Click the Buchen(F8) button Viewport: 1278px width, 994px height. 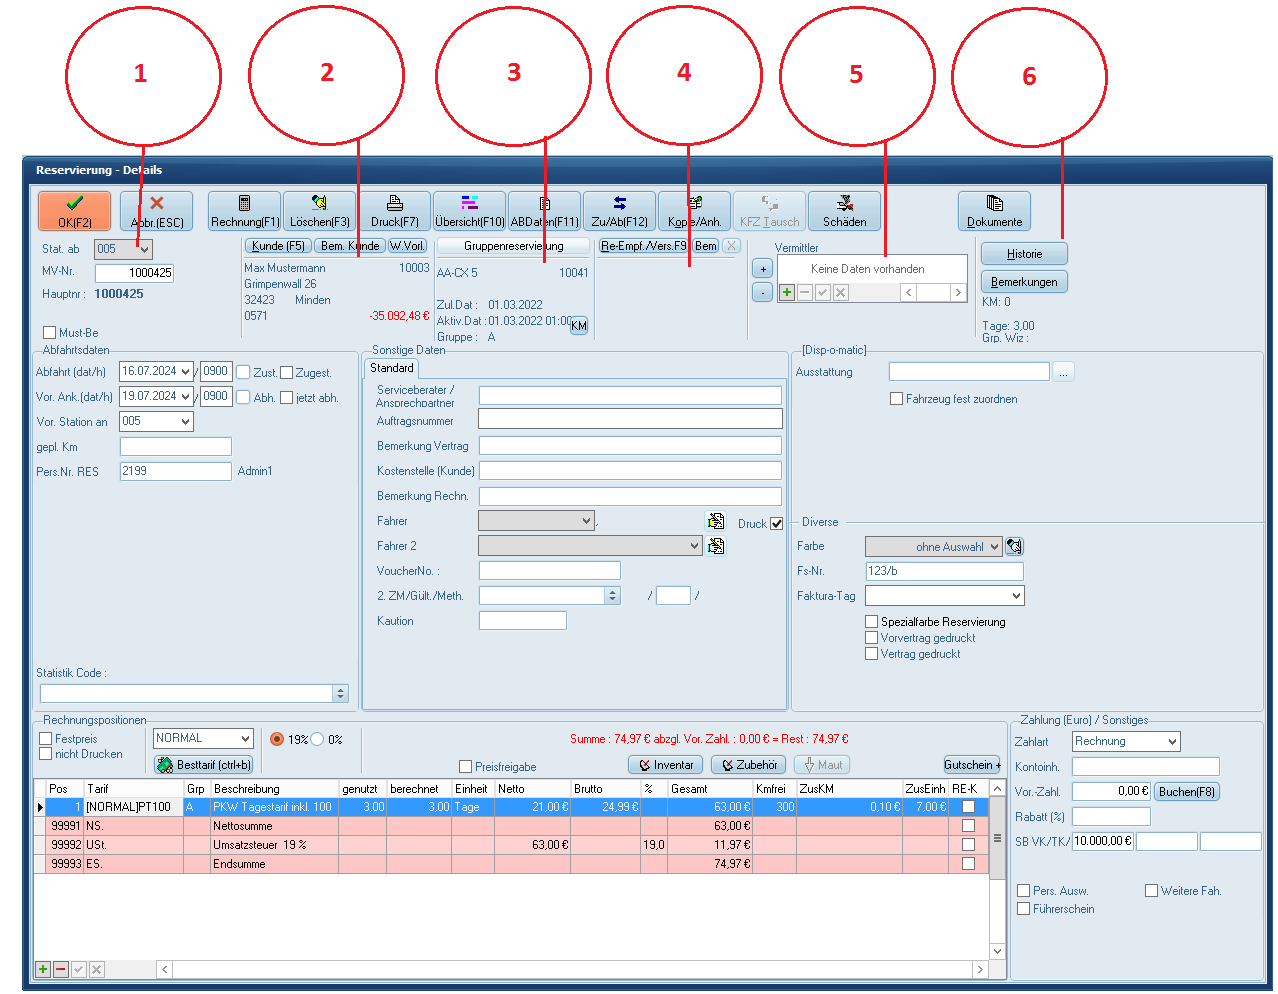click(1187, 792)
